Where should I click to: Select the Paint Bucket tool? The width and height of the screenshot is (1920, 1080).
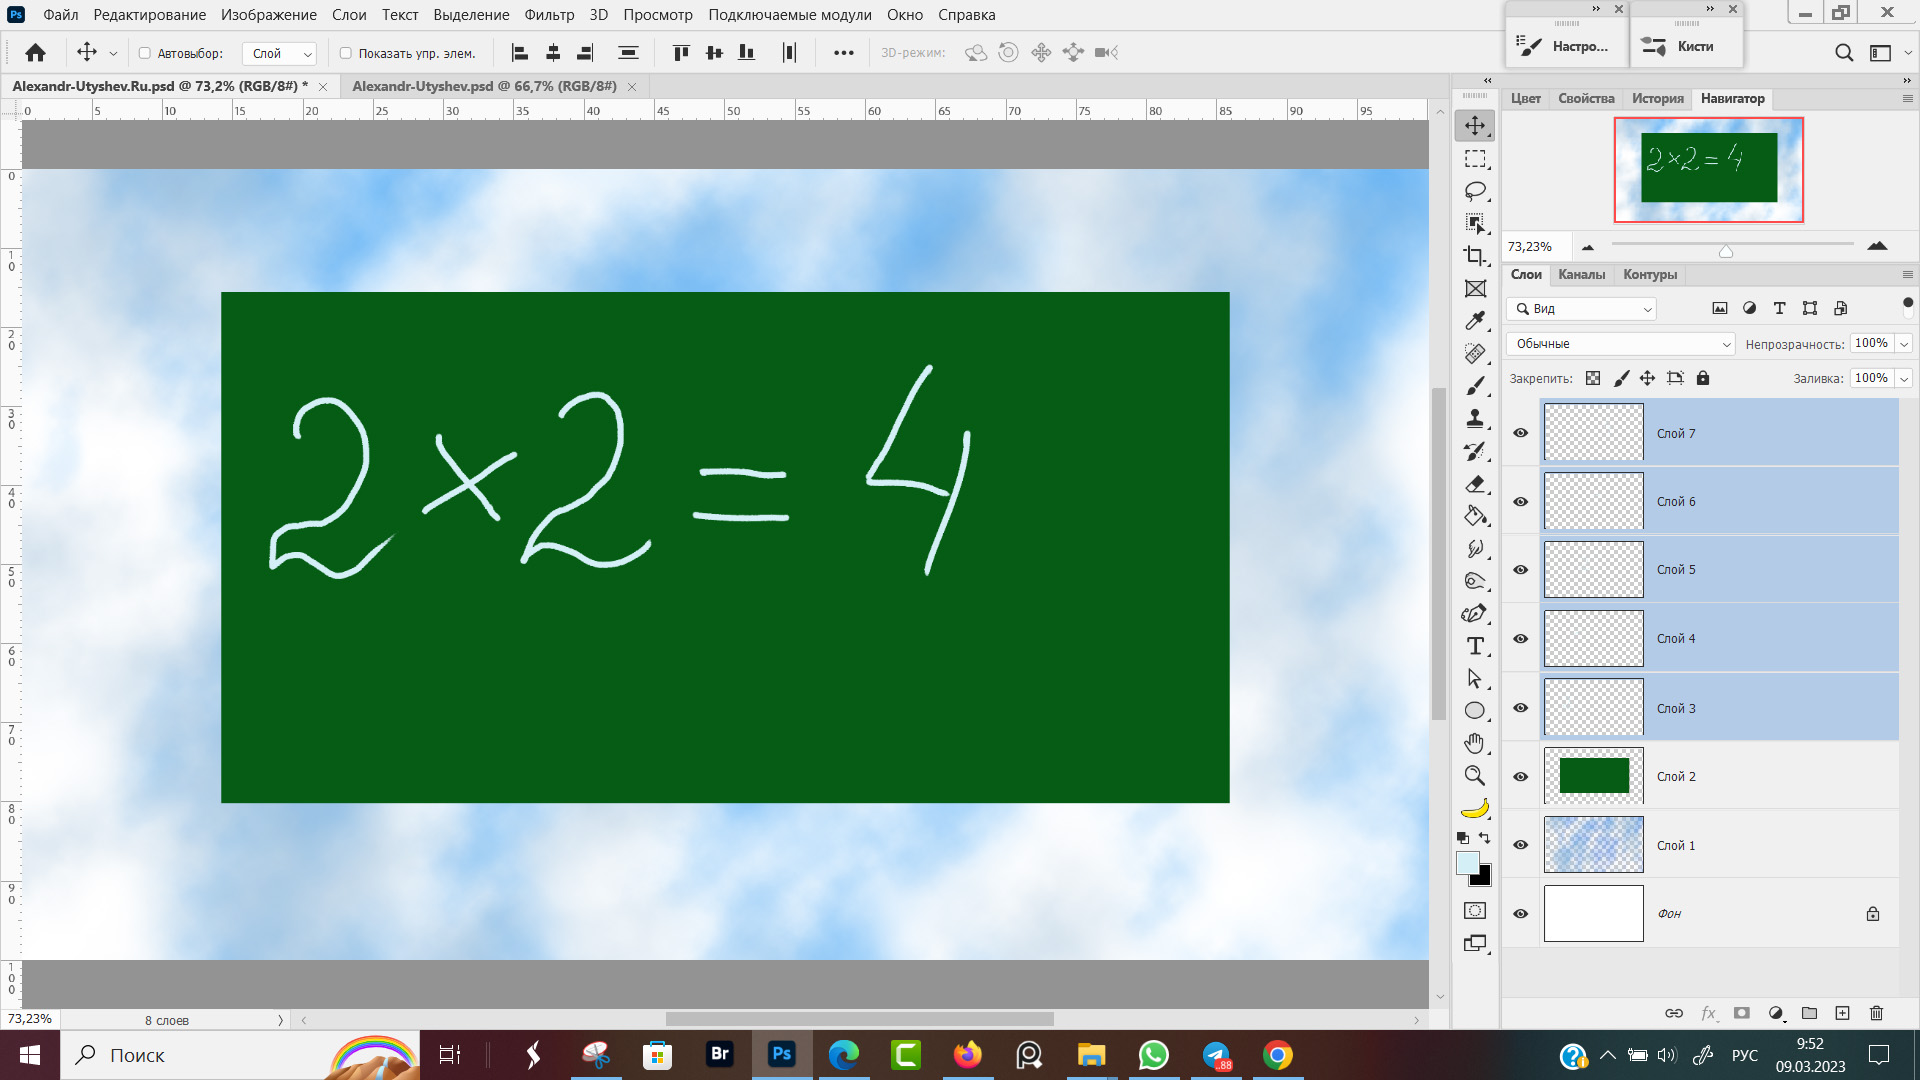(1475, 516)
